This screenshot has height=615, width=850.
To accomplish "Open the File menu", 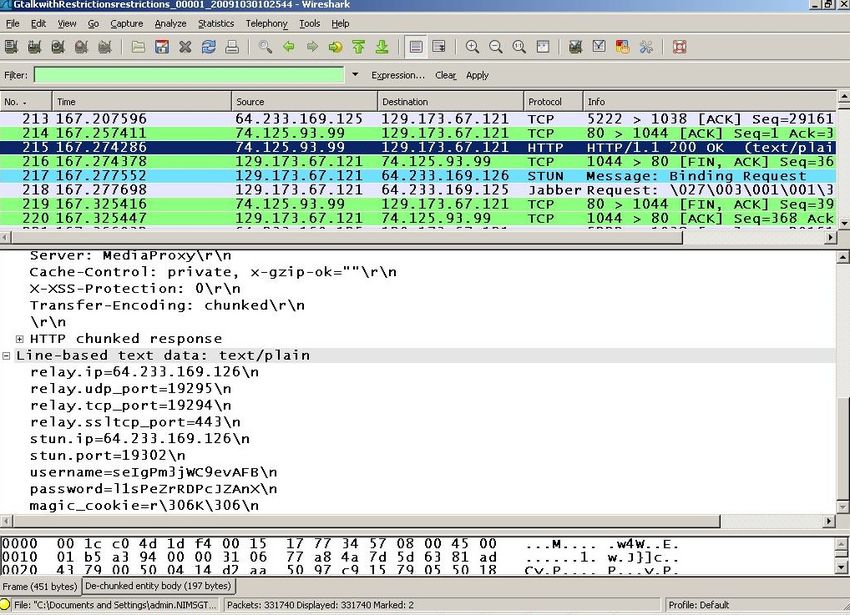I will tap(12, 23).
